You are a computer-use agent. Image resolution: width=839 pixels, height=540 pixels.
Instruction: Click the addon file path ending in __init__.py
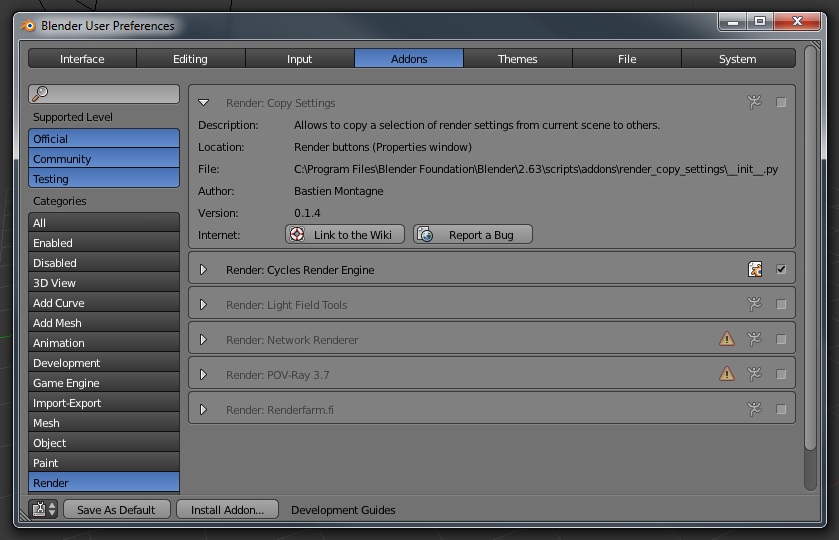[x=536, y=169]
